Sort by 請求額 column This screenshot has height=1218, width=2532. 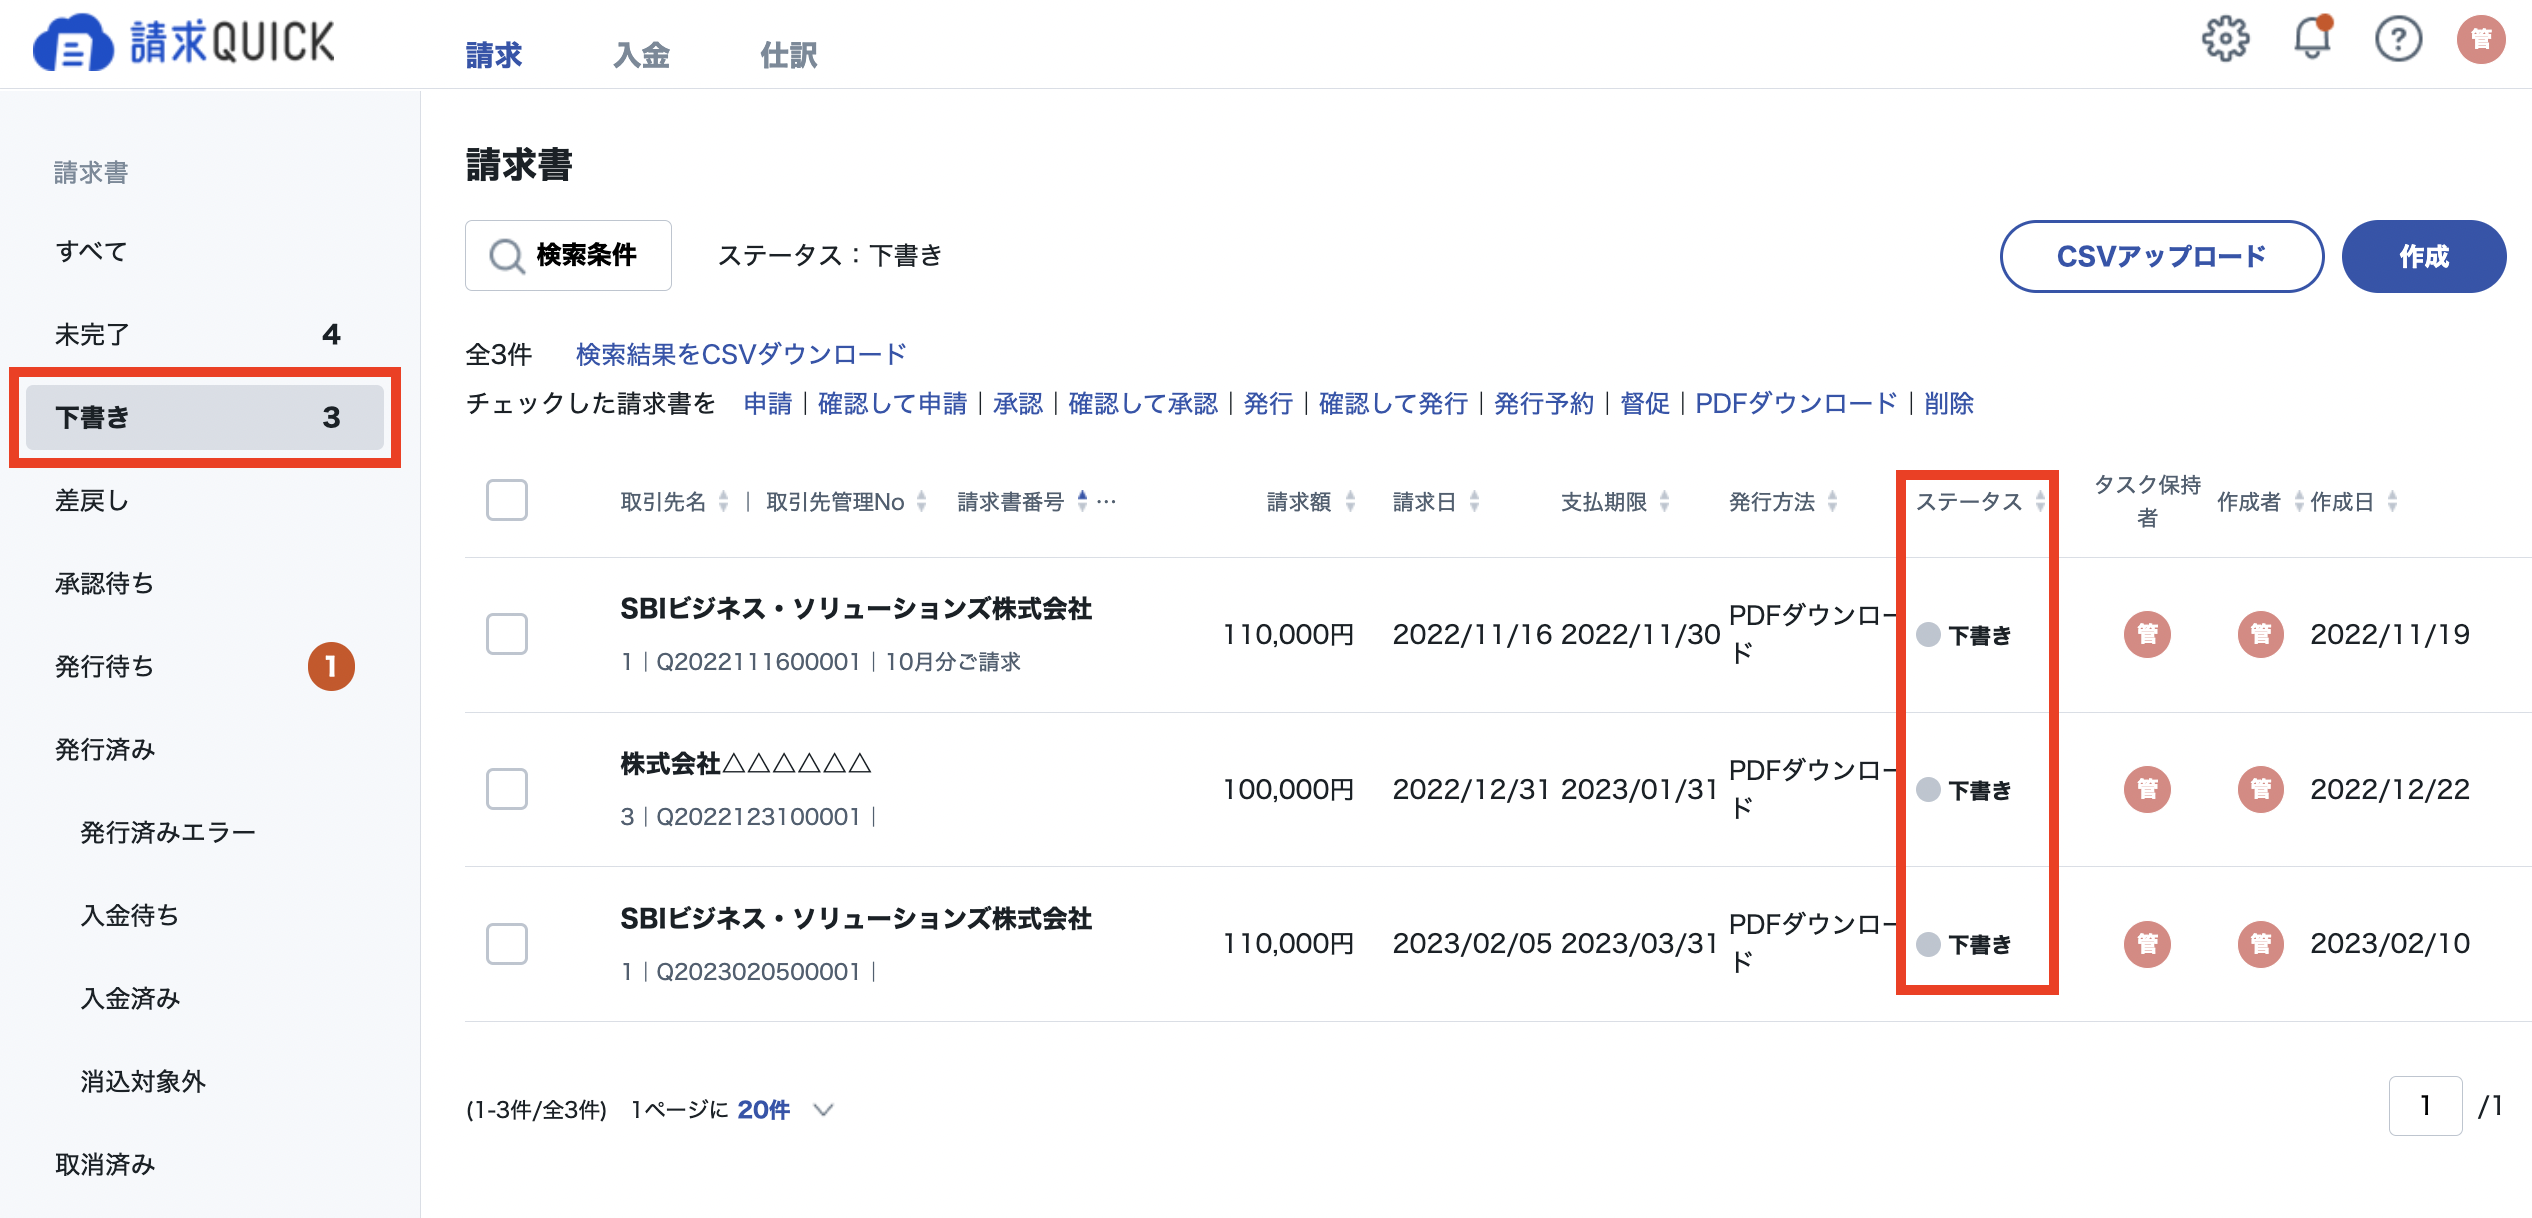[1350, 501]
